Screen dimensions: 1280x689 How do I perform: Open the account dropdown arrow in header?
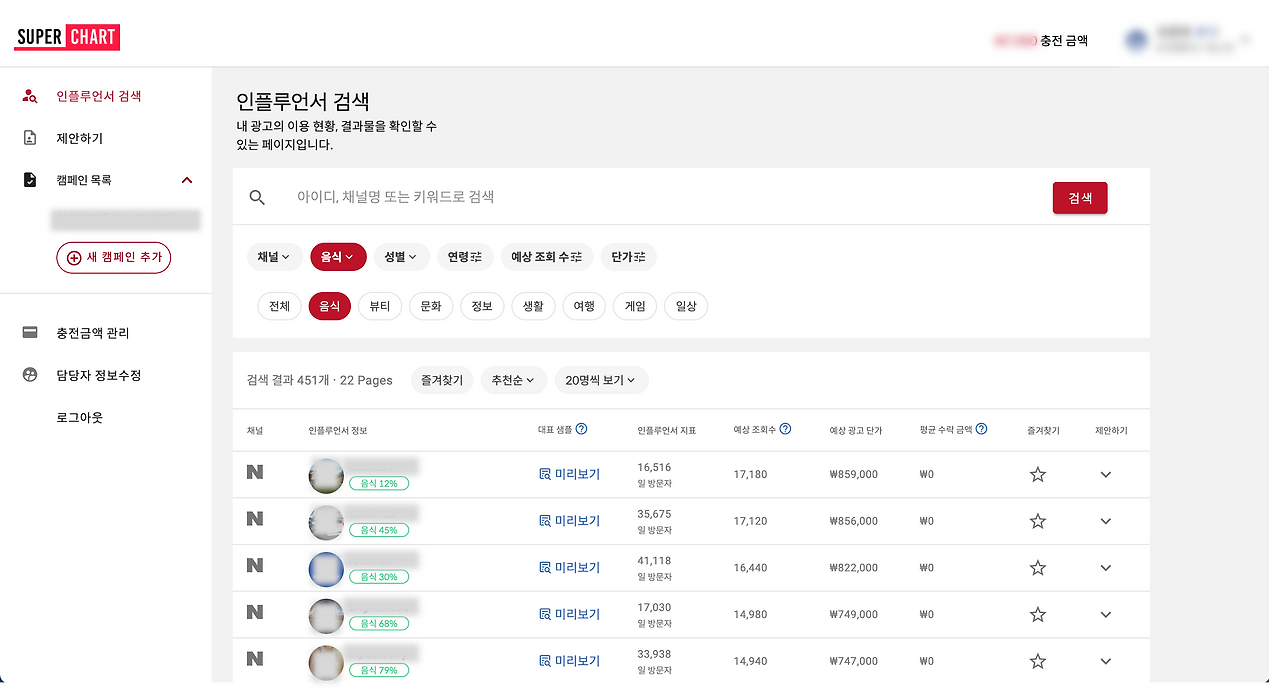1245,40
